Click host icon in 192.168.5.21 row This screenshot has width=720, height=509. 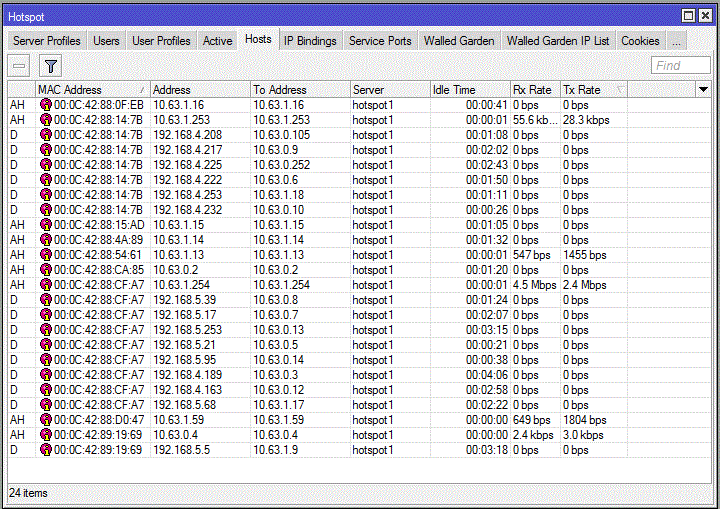coord(45,345)
